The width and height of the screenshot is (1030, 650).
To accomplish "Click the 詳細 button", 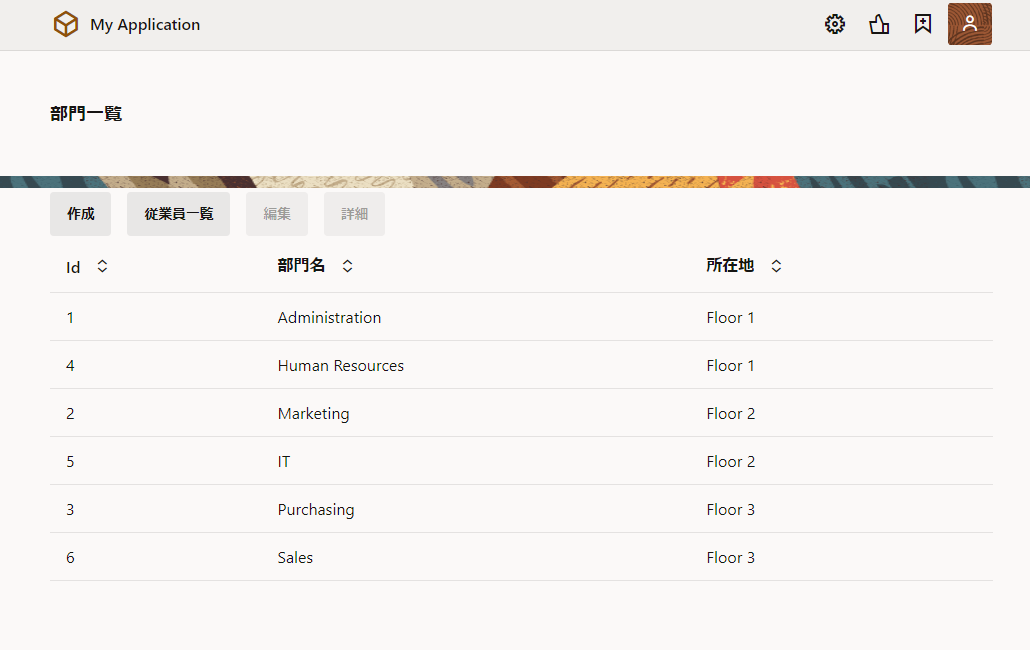I will click(354, 214).
